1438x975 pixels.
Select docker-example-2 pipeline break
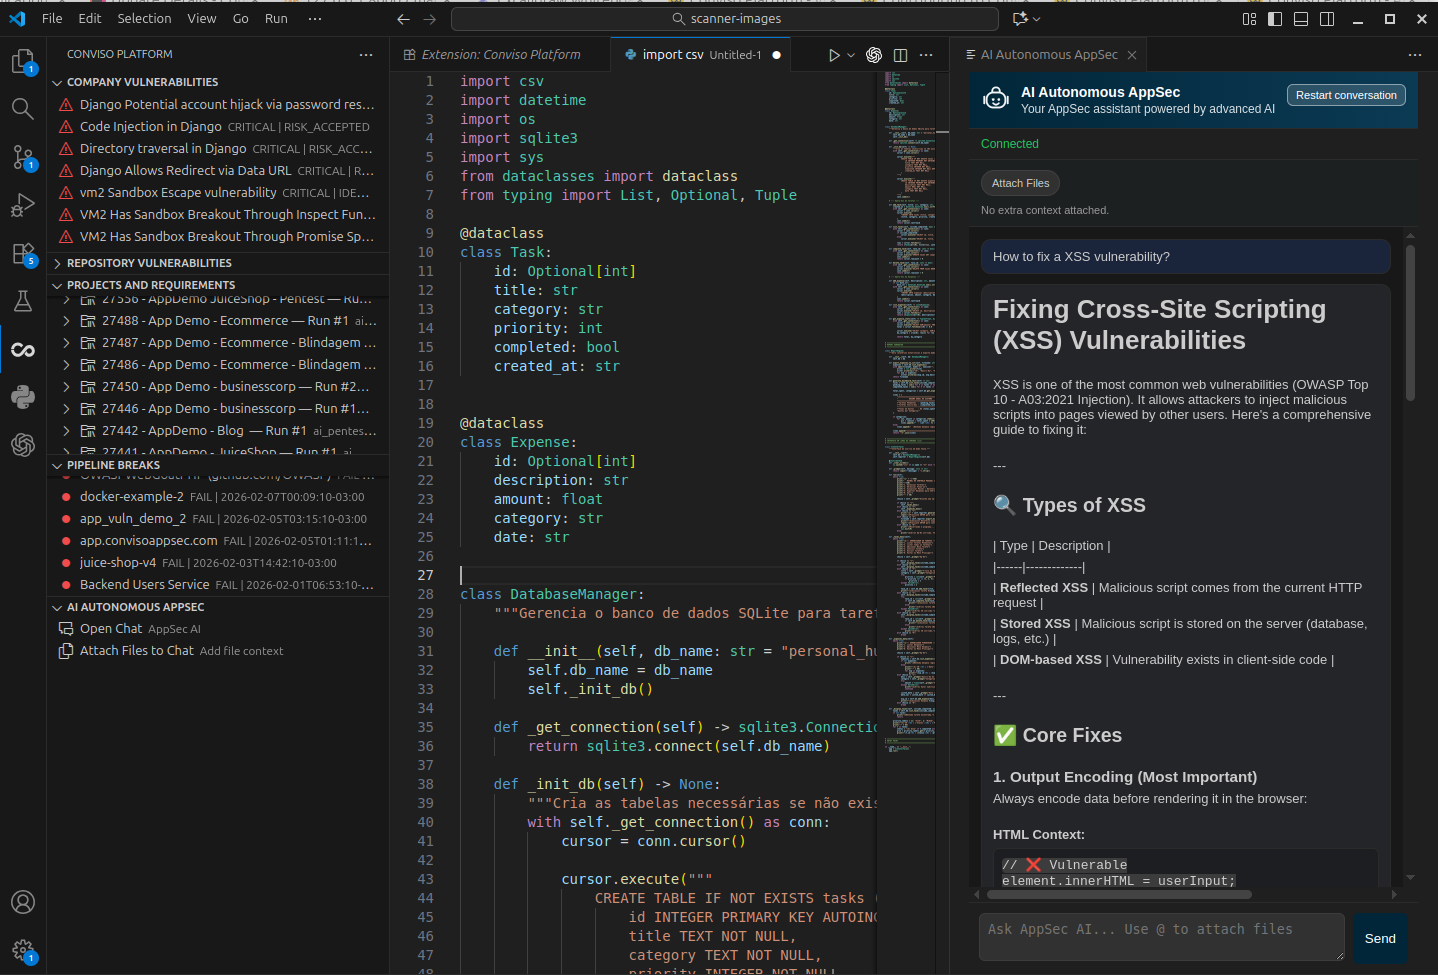[x=217, y=497]
